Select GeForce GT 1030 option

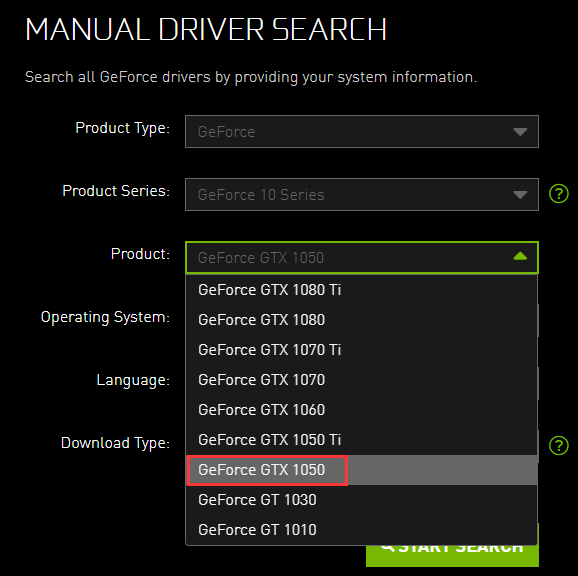pyautogui.click(x=362, y=500)
